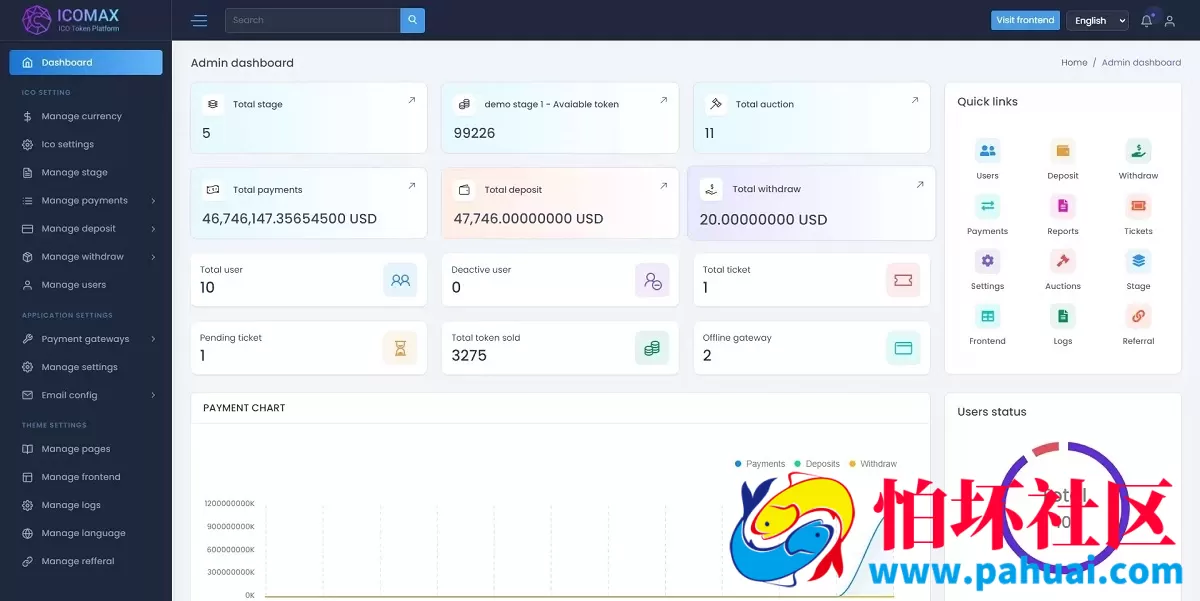Open Referral quick link icon
The image size is (1200, 601).
tap(1138, 316)
